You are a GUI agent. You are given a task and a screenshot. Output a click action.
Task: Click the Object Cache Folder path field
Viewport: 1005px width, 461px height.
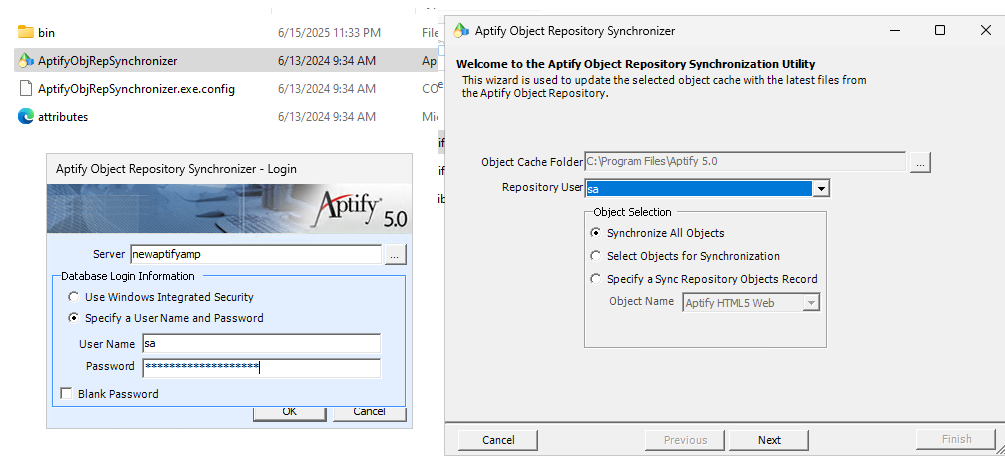(x=745, y=162)
